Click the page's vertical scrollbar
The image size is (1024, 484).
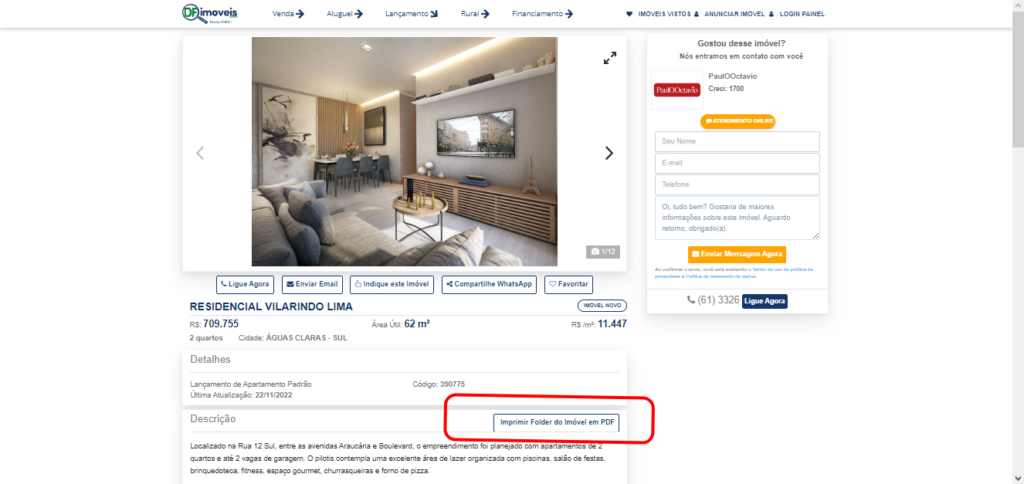[1017, 242]
